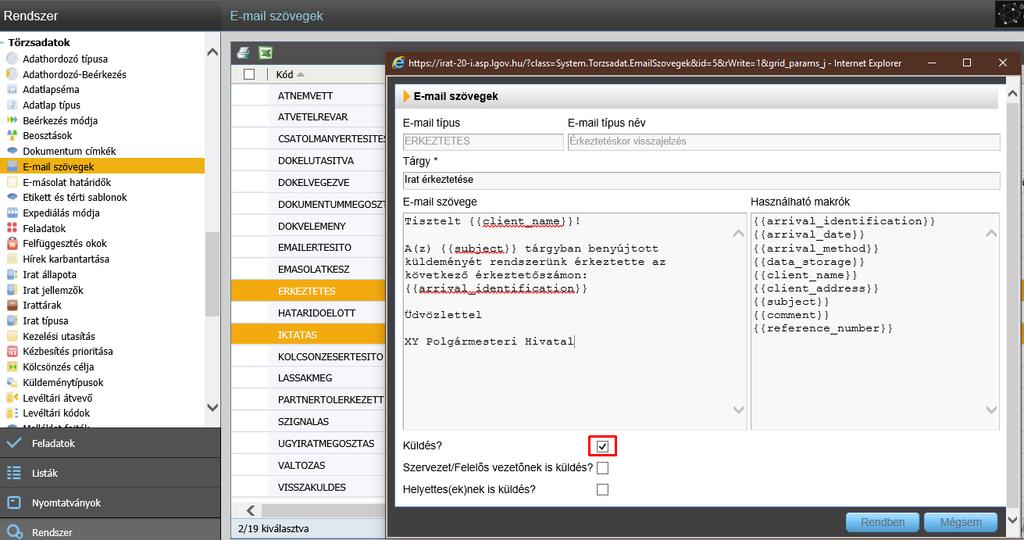
Task: Select Levéltári átvevő item
Action: click(x=57, y=398)
